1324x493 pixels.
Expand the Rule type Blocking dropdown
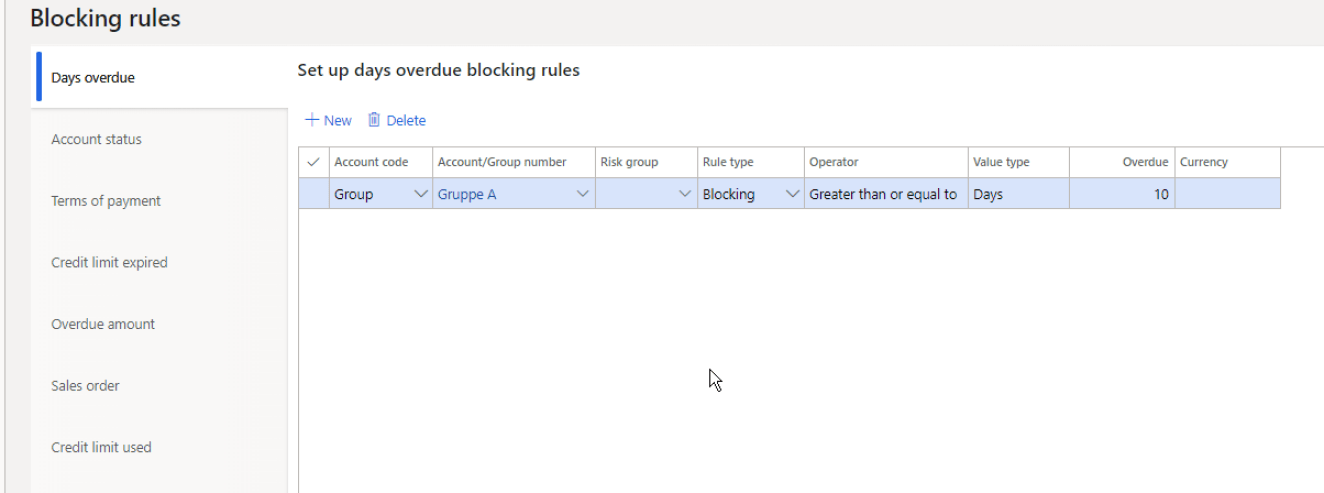coord(792,194)
